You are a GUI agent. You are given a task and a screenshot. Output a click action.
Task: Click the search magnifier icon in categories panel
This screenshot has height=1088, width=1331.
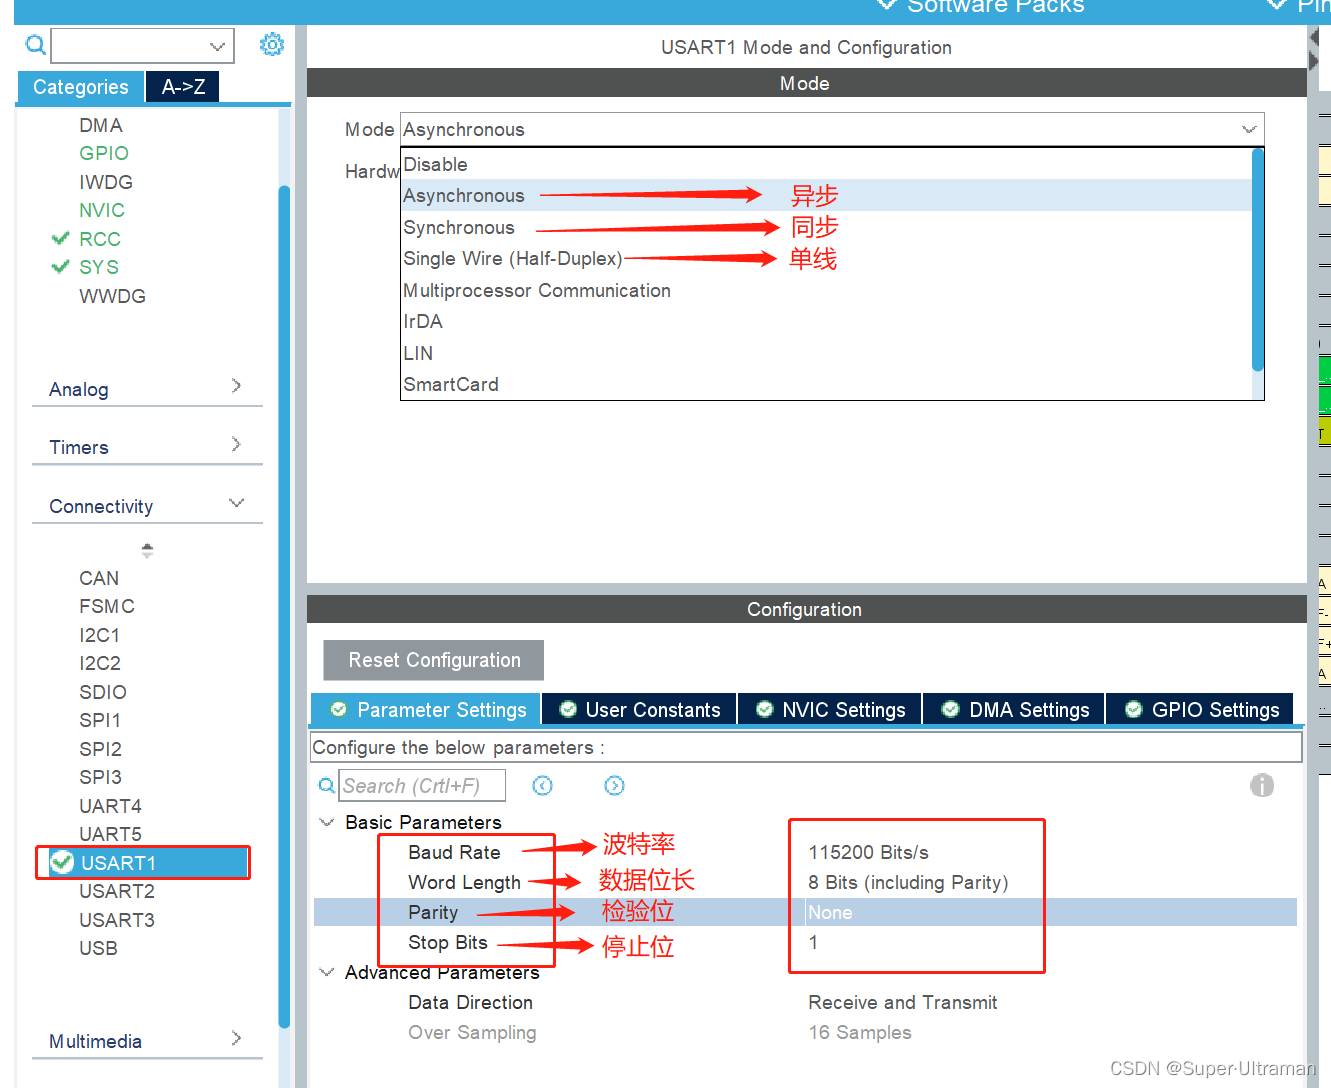(x=35, y=45)
